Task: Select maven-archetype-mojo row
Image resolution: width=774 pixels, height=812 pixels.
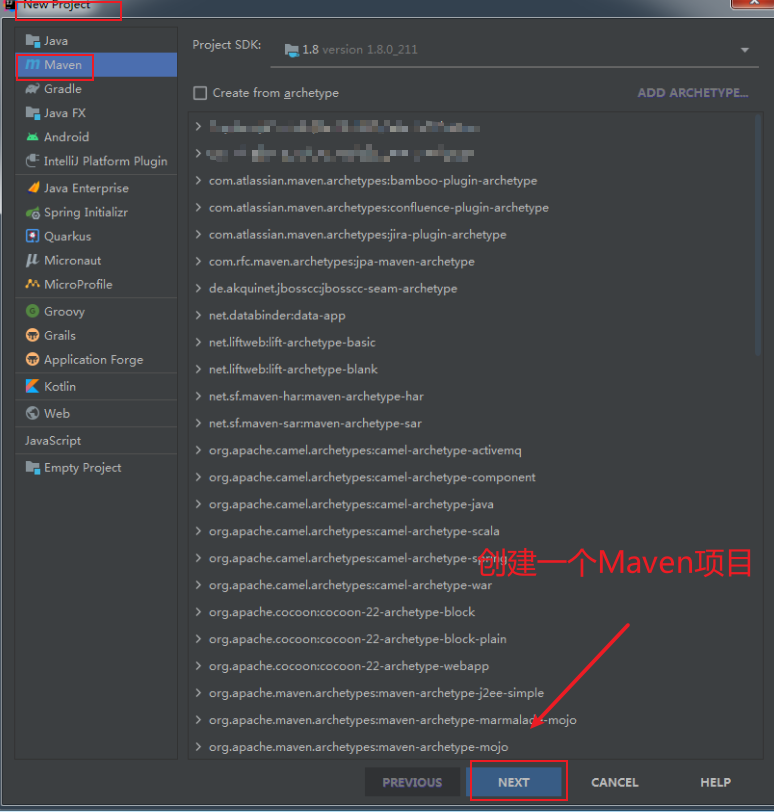Action: [x=474, y=746]
